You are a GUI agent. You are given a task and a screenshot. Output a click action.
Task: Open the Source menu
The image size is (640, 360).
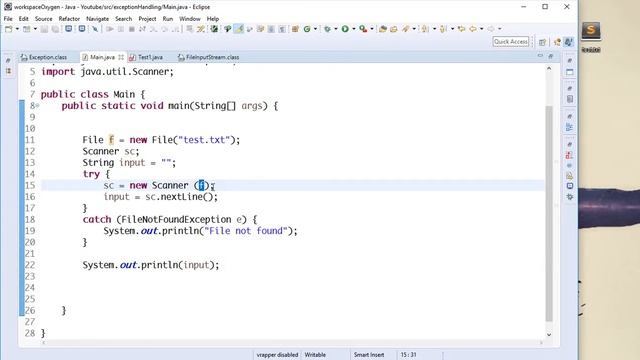(44, 19)
